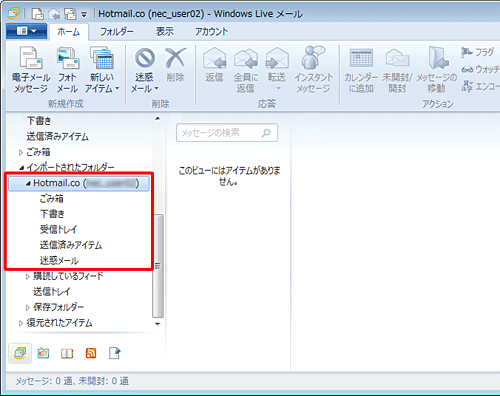The height and width of the screenshot is (396, 500).
Task: Click the 返信 reply icon
Action: click(x=214, y=58)
